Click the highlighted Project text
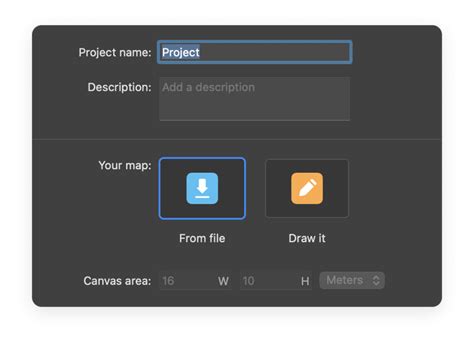The height and width of the screenshot is (361, 474). tap(181, 52)
